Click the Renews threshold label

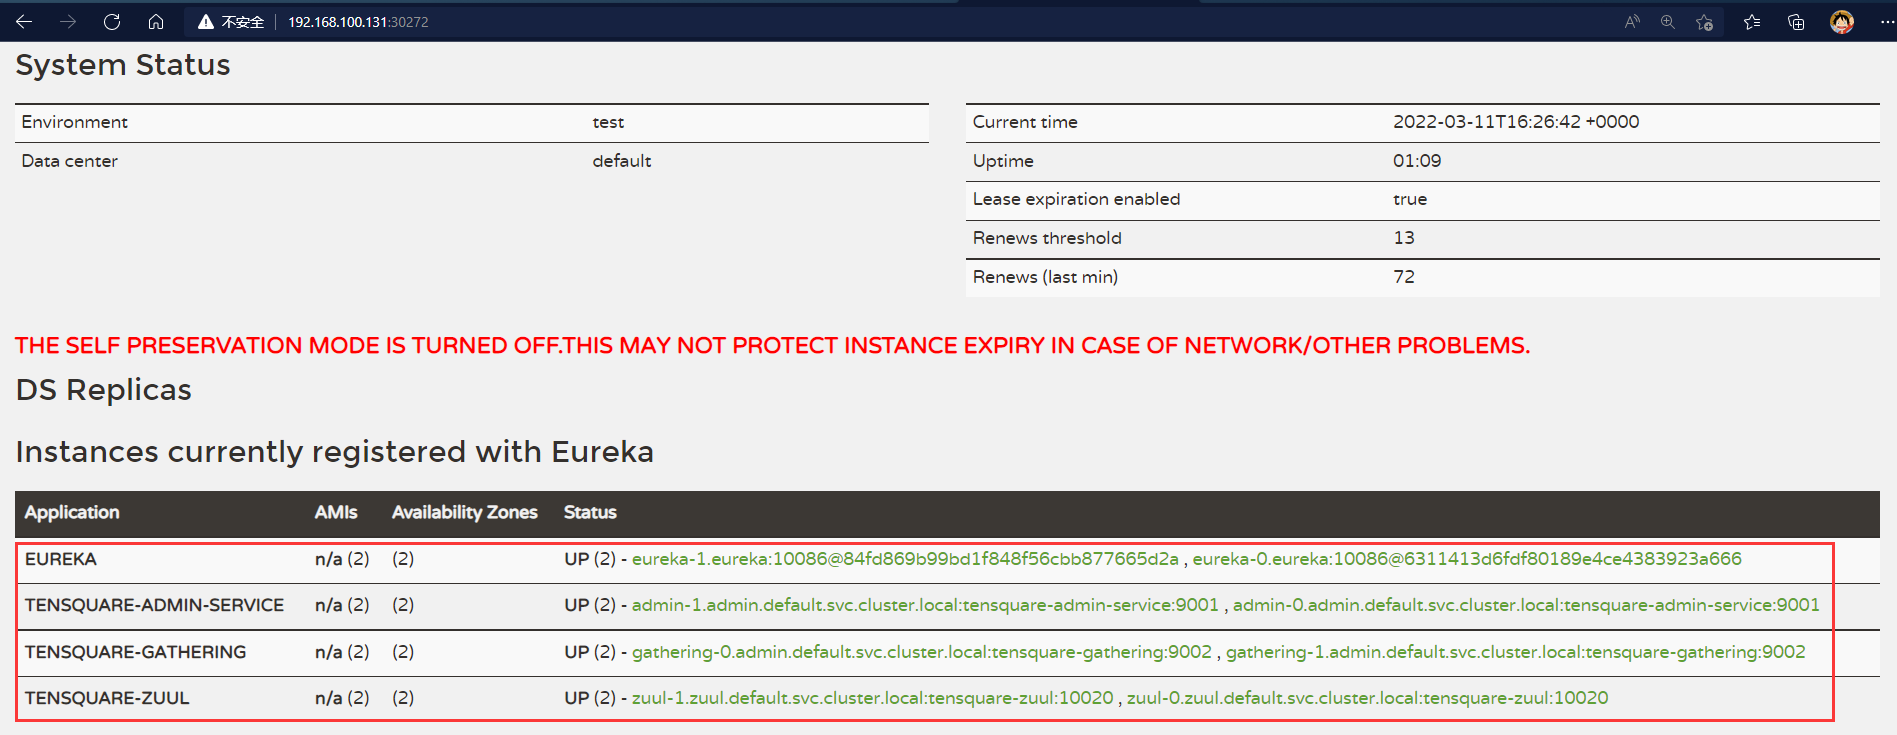pyautogui.click(x=1047, y=238)
